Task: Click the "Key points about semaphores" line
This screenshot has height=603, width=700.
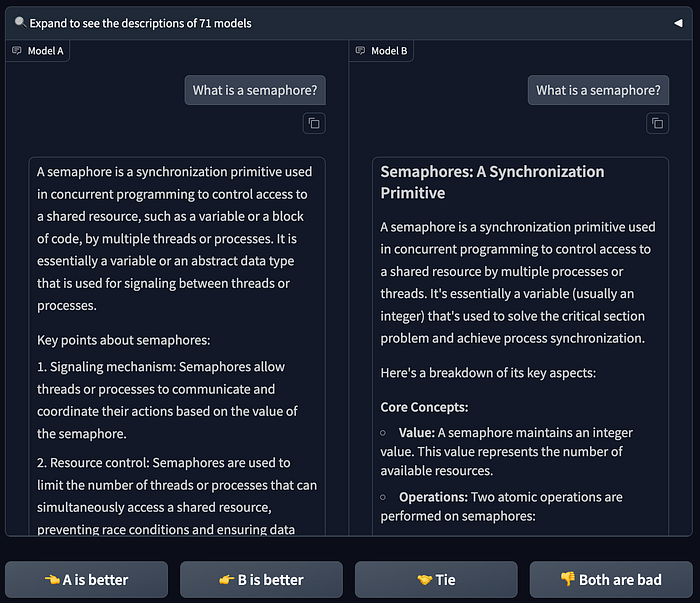Action: [123, 340]
